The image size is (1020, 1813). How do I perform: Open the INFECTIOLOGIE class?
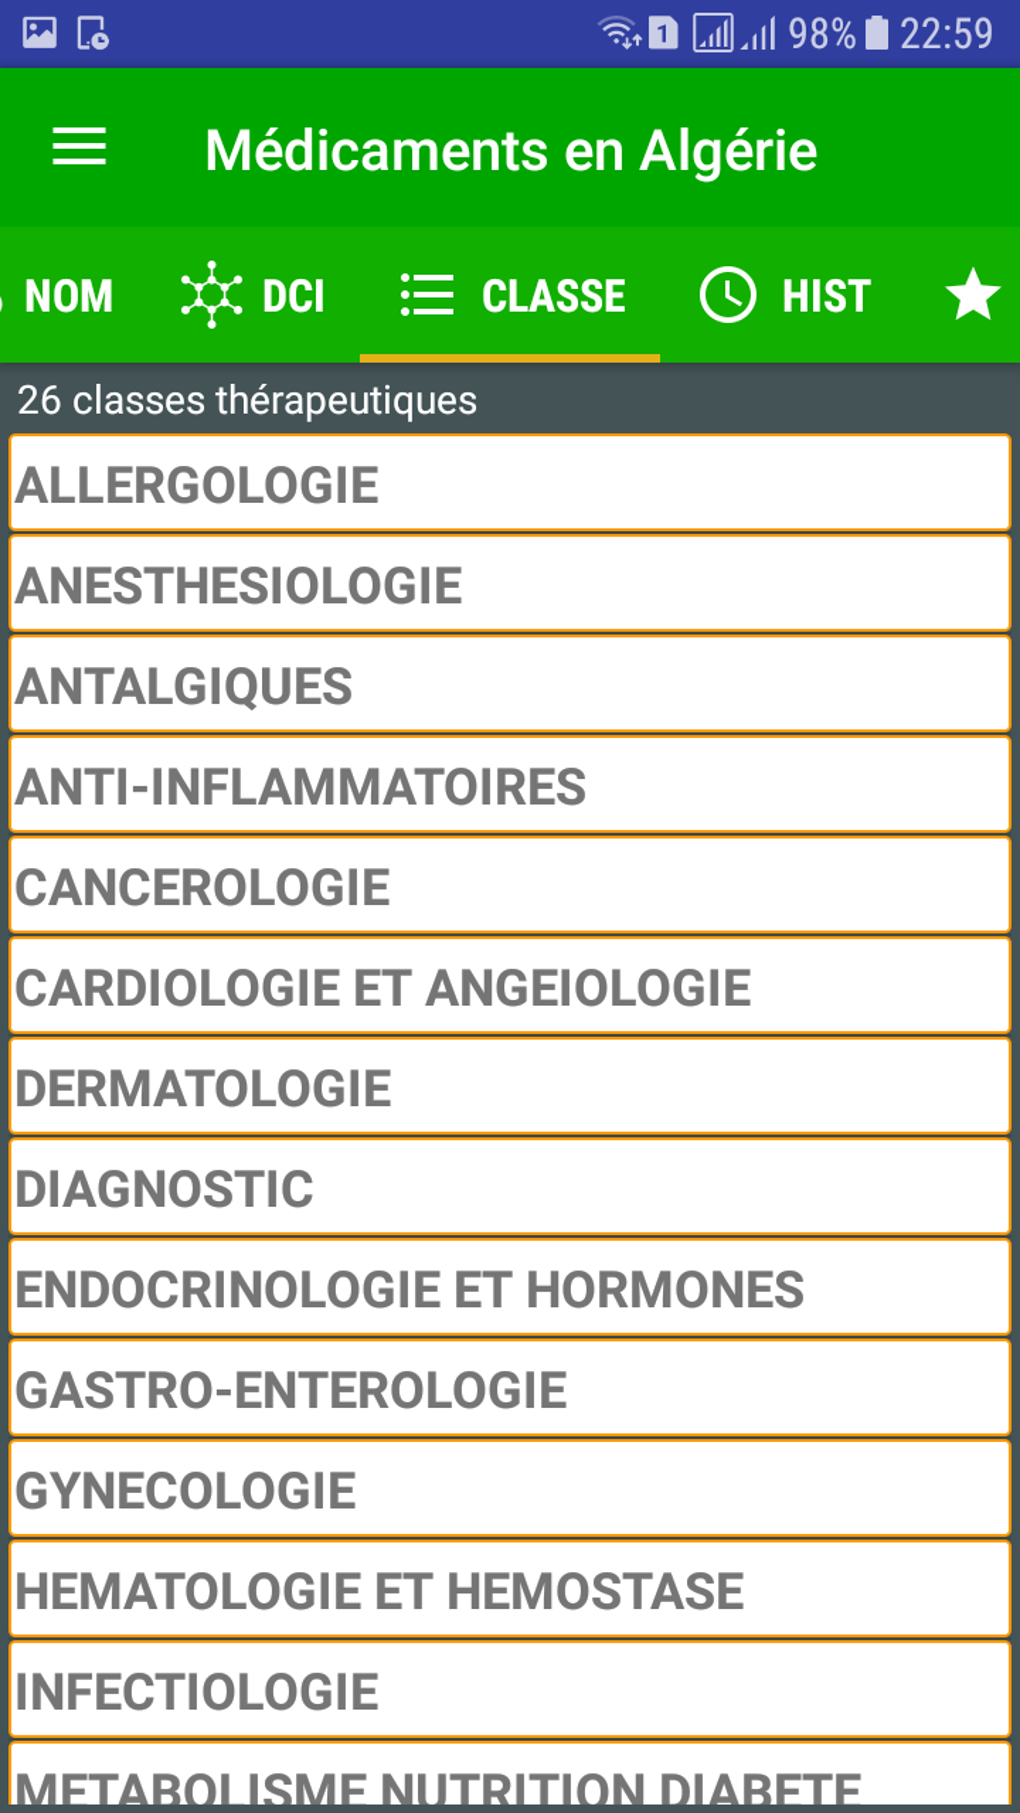pos(510,1691)
